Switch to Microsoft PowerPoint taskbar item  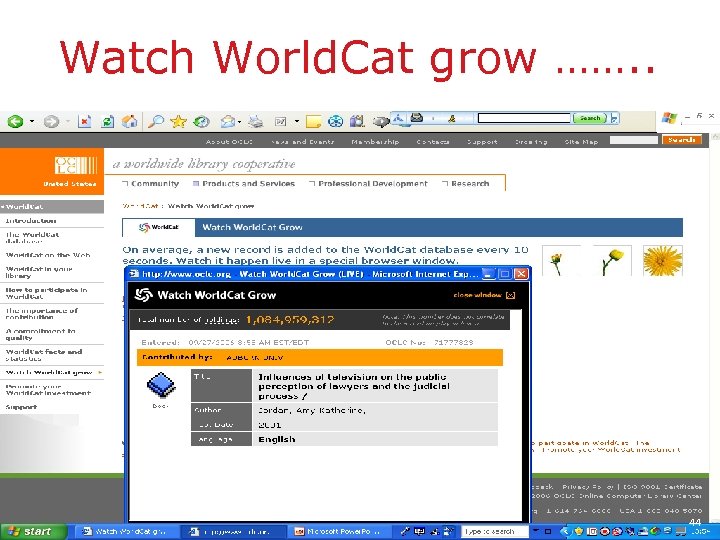pyautogui.click(x=337, y=532)
